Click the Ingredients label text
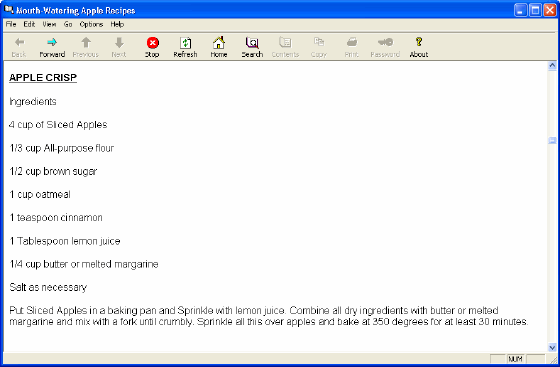Image resolution: width=560 pixels, height=367 pixels. pos(33,102)
